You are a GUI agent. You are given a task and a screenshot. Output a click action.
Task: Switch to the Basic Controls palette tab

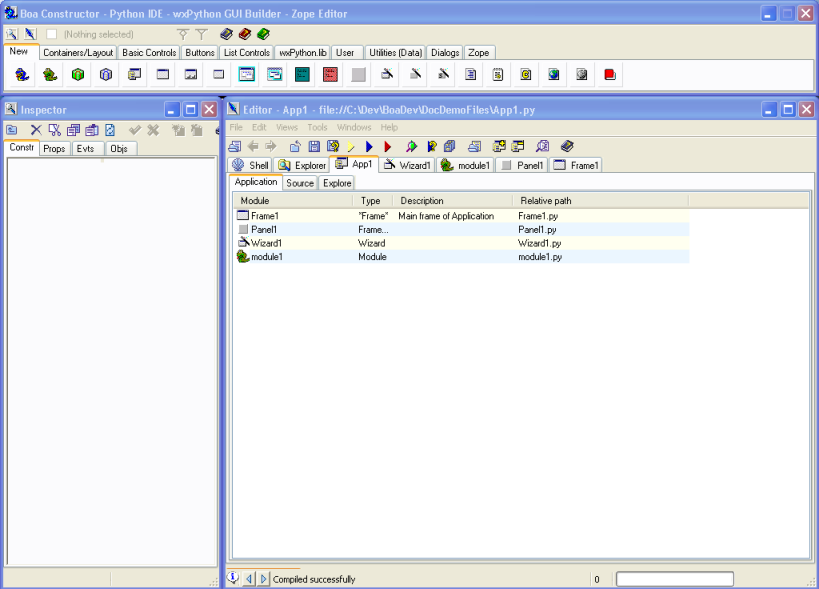pos(149,52)
